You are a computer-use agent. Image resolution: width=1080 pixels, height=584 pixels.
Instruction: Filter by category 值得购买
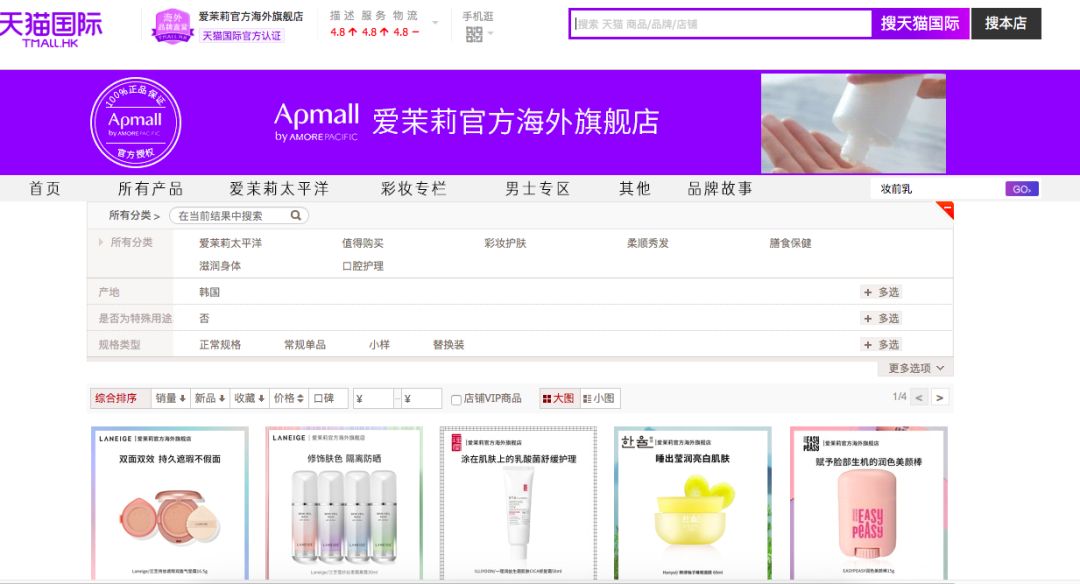click(363, 243)
